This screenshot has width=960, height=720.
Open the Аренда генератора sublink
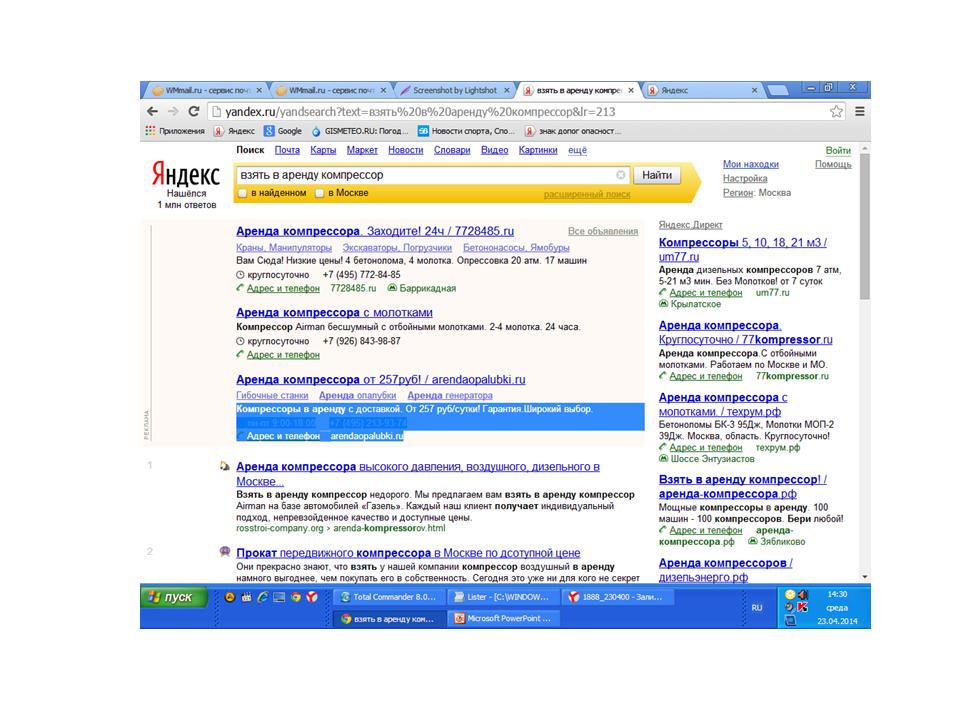(450, 396)
